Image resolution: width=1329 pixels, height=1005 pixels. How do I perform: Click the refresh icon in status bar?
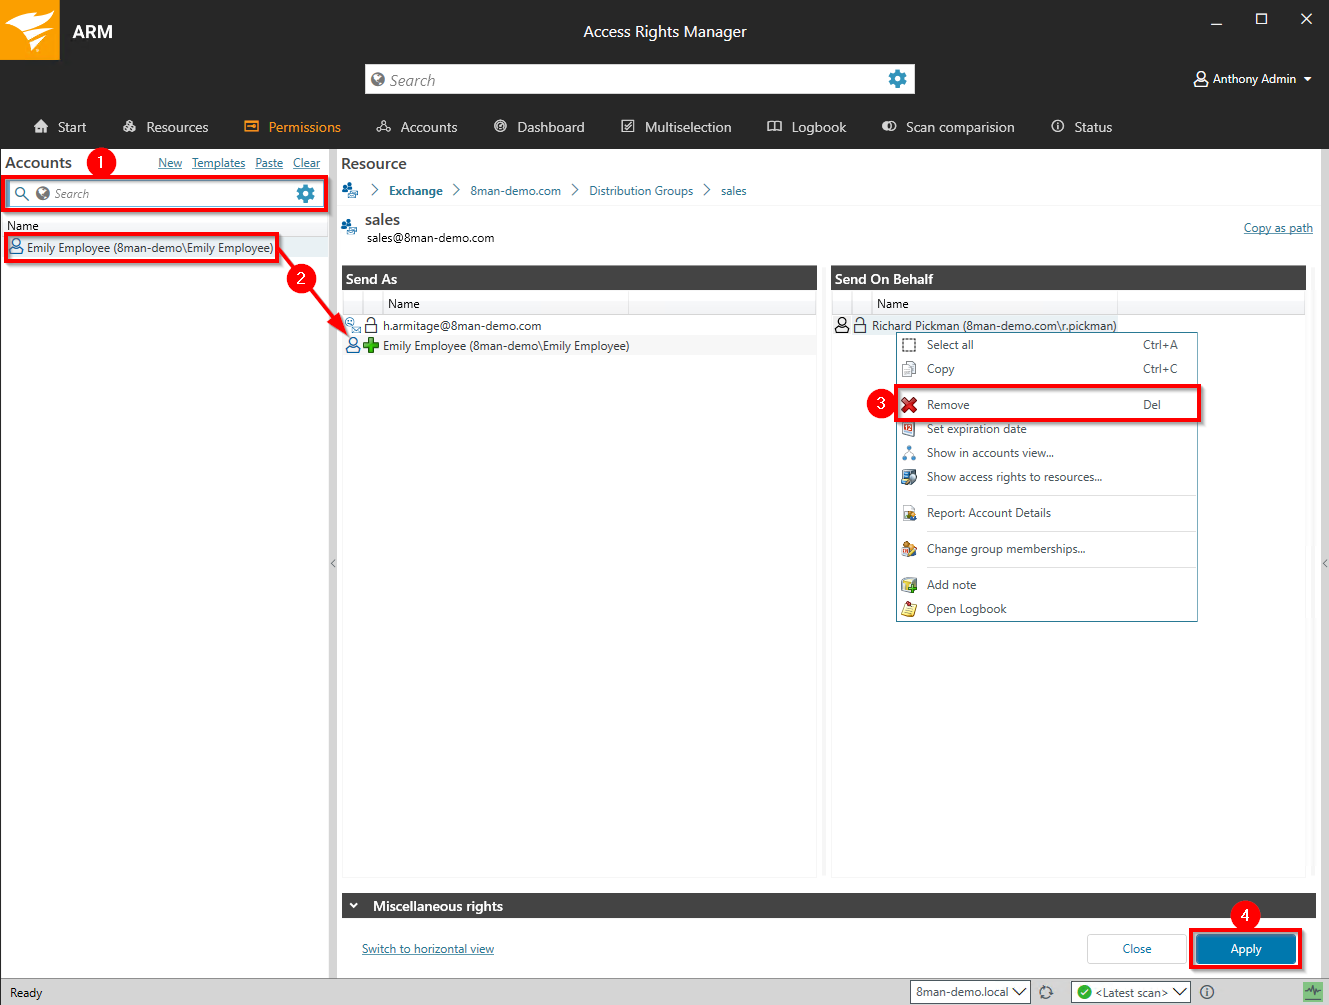(x=1046, y=992)
